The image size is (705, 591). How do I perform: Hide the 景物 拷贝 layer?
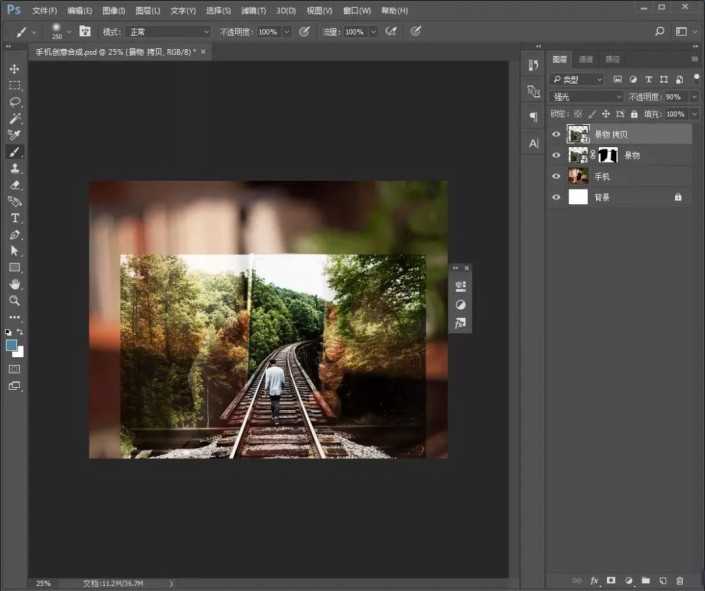pos(557,134)
